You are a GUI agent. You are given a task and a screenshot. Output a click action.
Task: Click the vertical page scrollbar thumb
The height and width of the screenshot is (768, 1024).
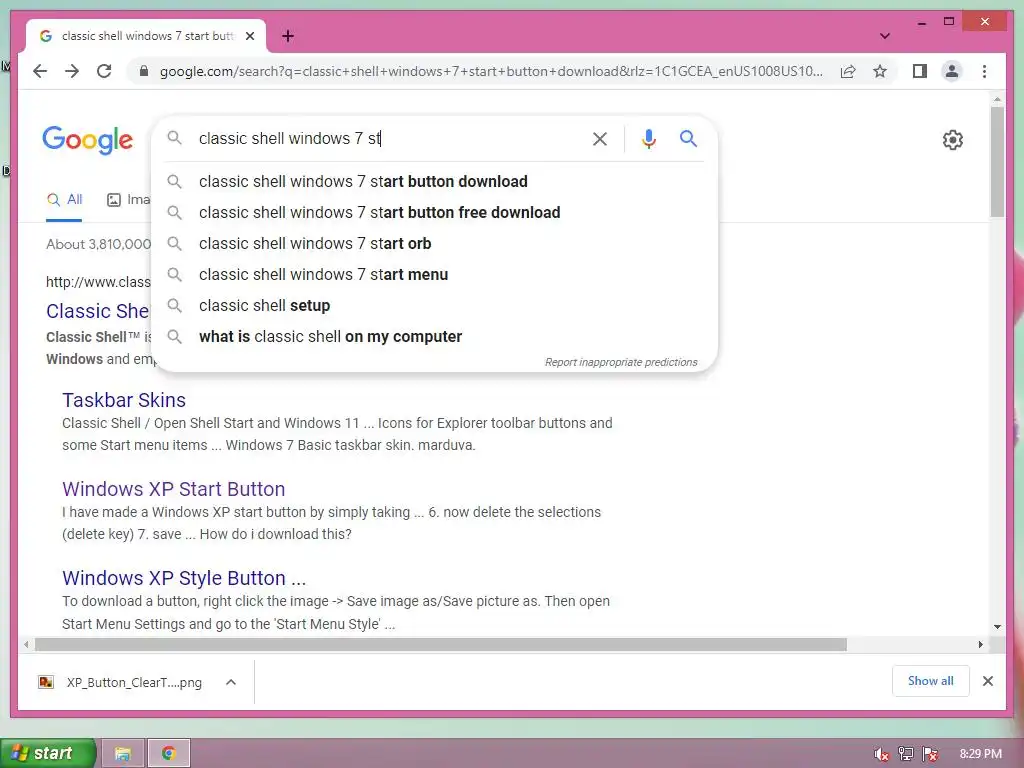(x=997, y=161)
